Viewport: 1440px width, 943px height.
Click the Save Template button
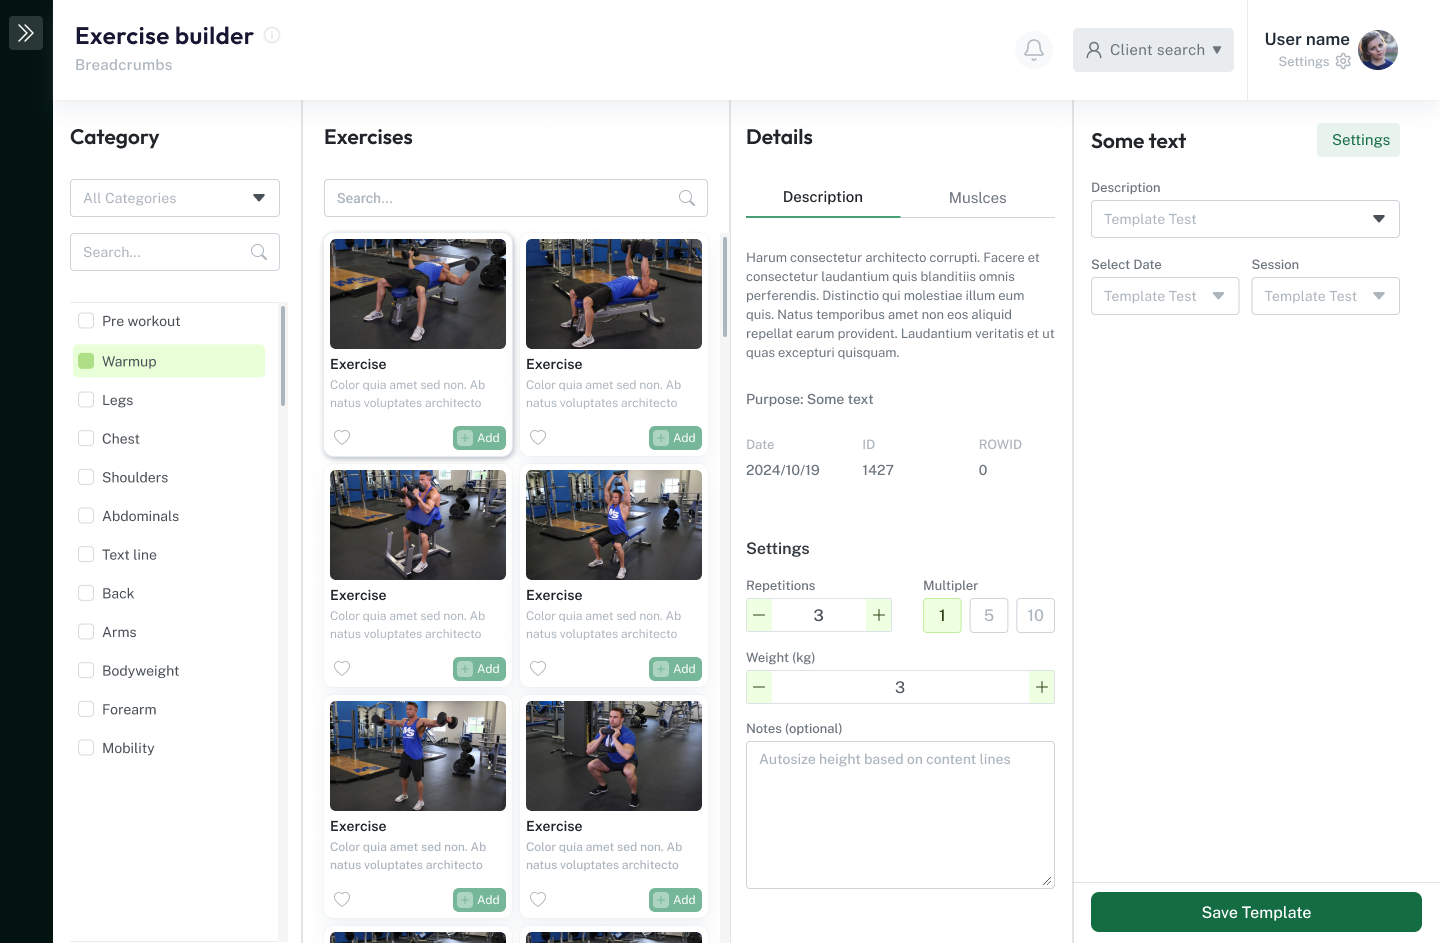(1256, 912)
